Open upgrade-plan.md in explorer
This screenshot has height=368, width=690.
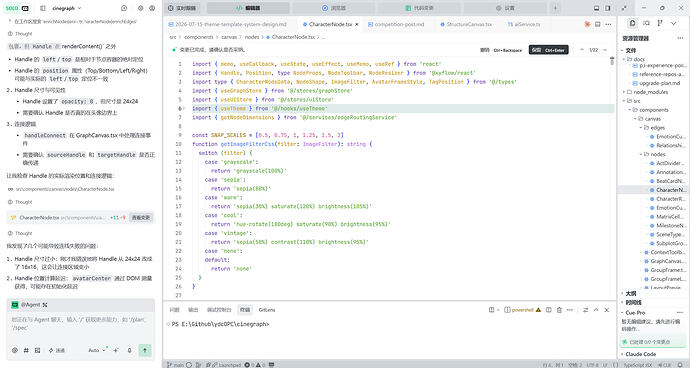click(659, 83)
